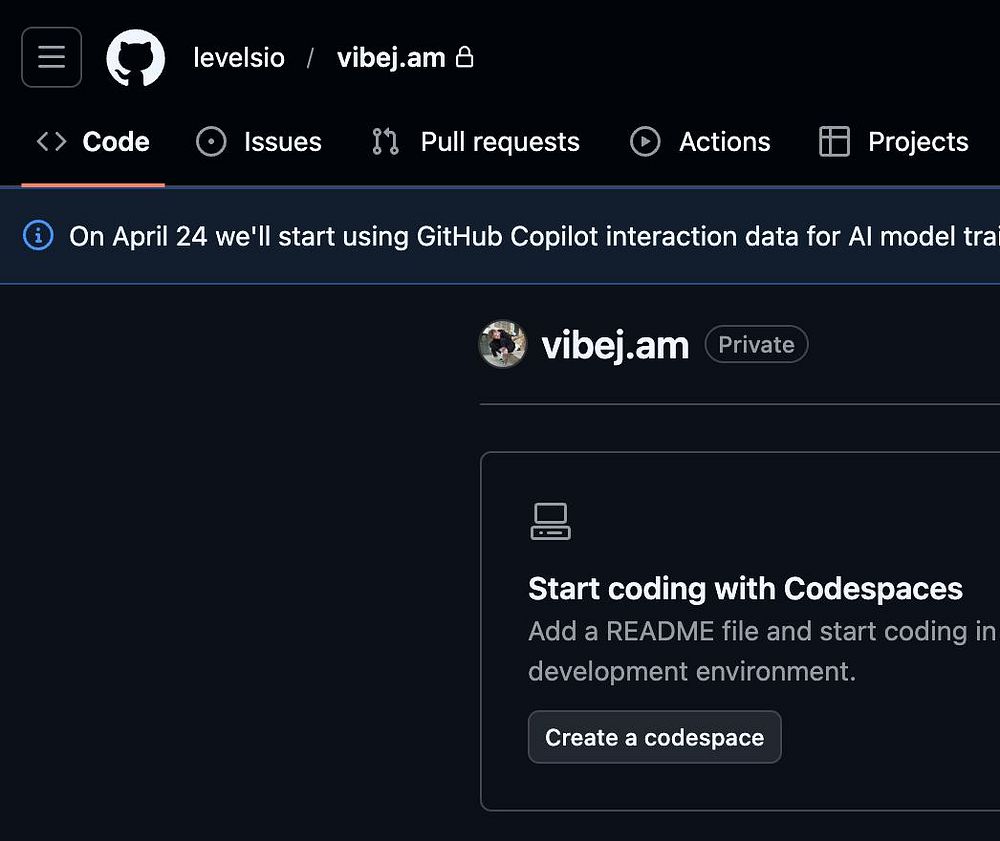This screenshot has height=841, width=1000.
Task: Open the levelsio owner link
Action: click(x=239, y=58)
